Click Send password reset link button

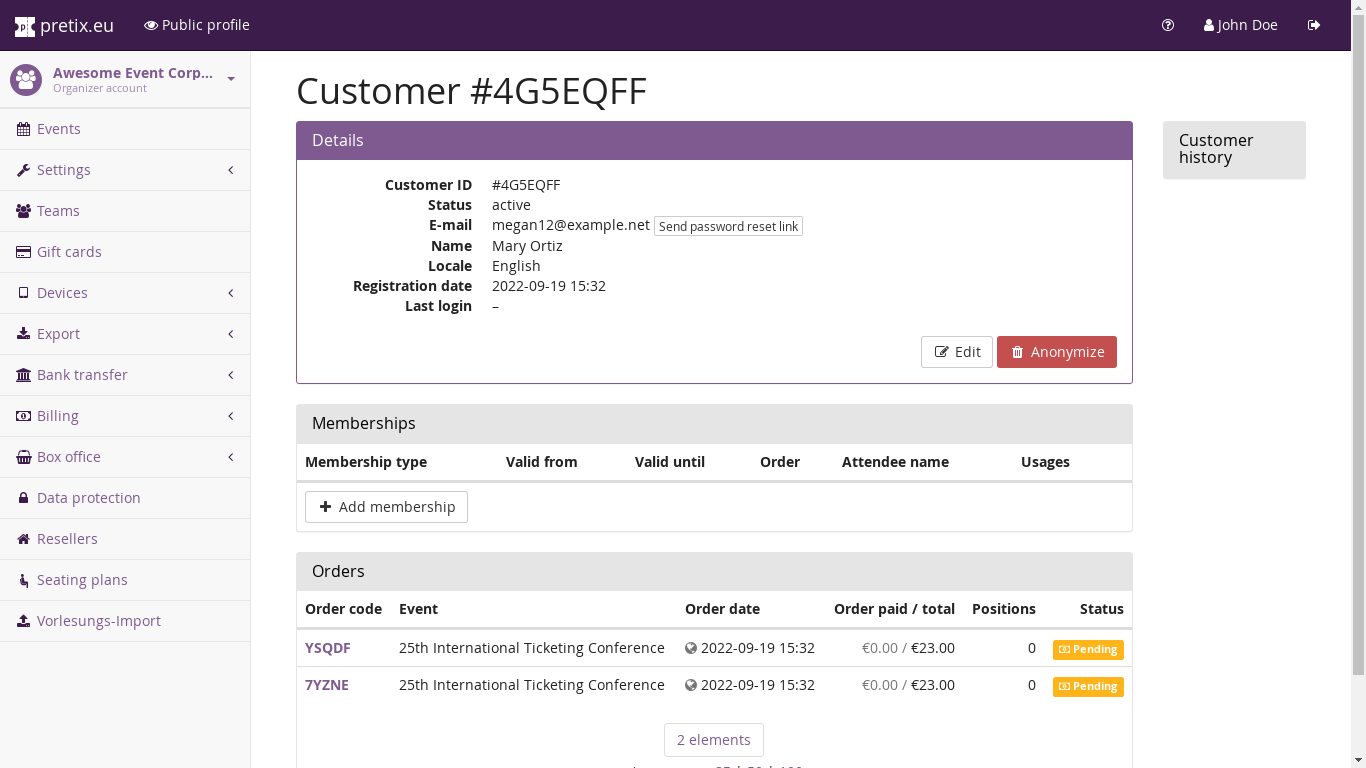click(728, 226)
